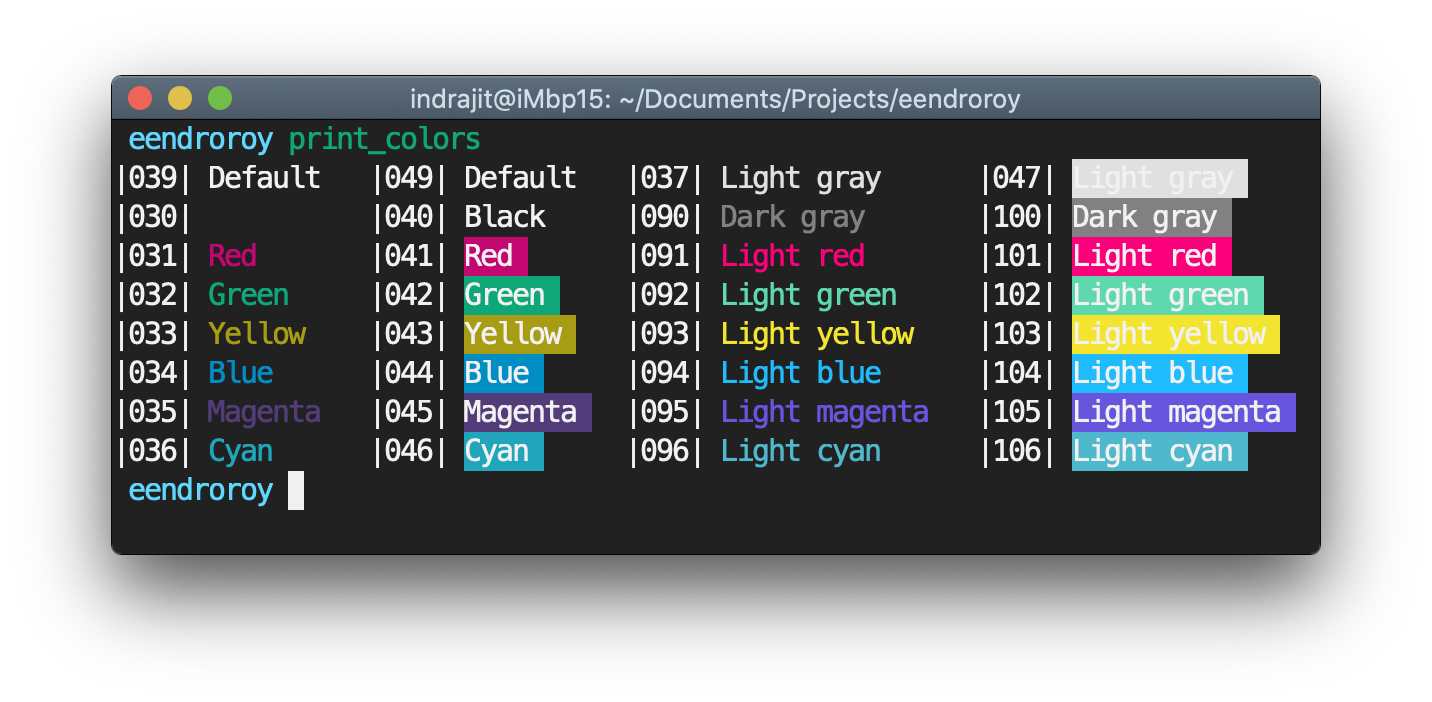This screenshot has width=1432, height=702.
Task: Click the print_colors command text
Action: tap(385, 139)
